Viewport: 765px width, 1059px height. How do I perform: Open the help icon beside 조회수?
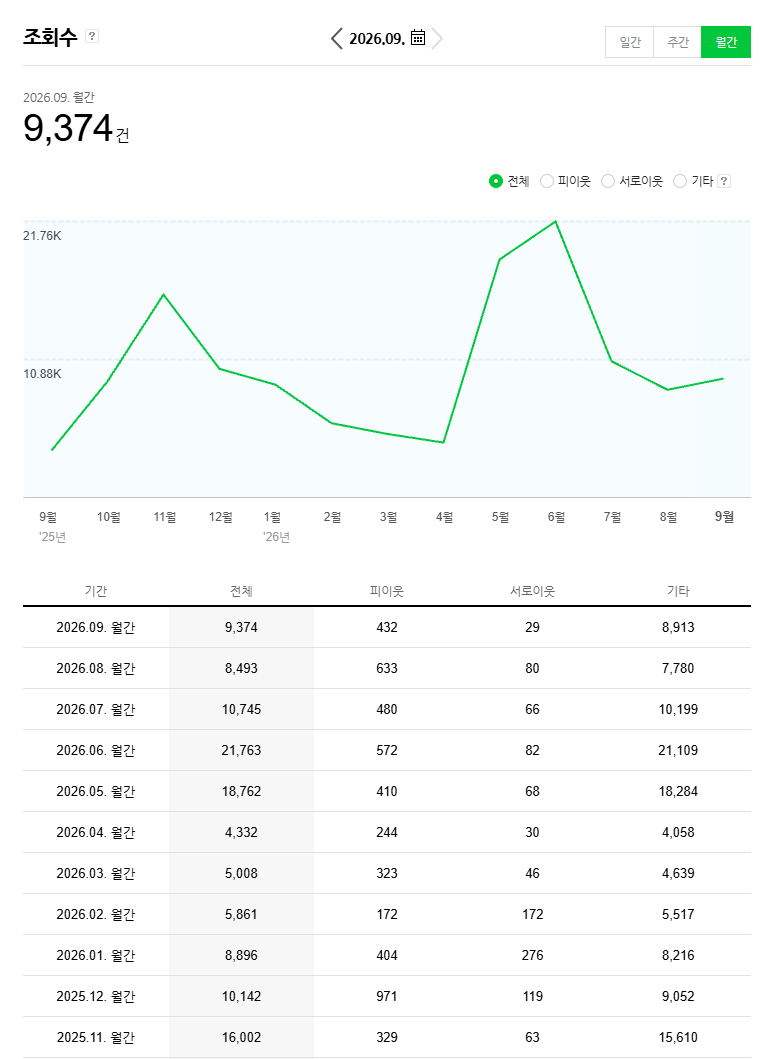coord(93,36)
